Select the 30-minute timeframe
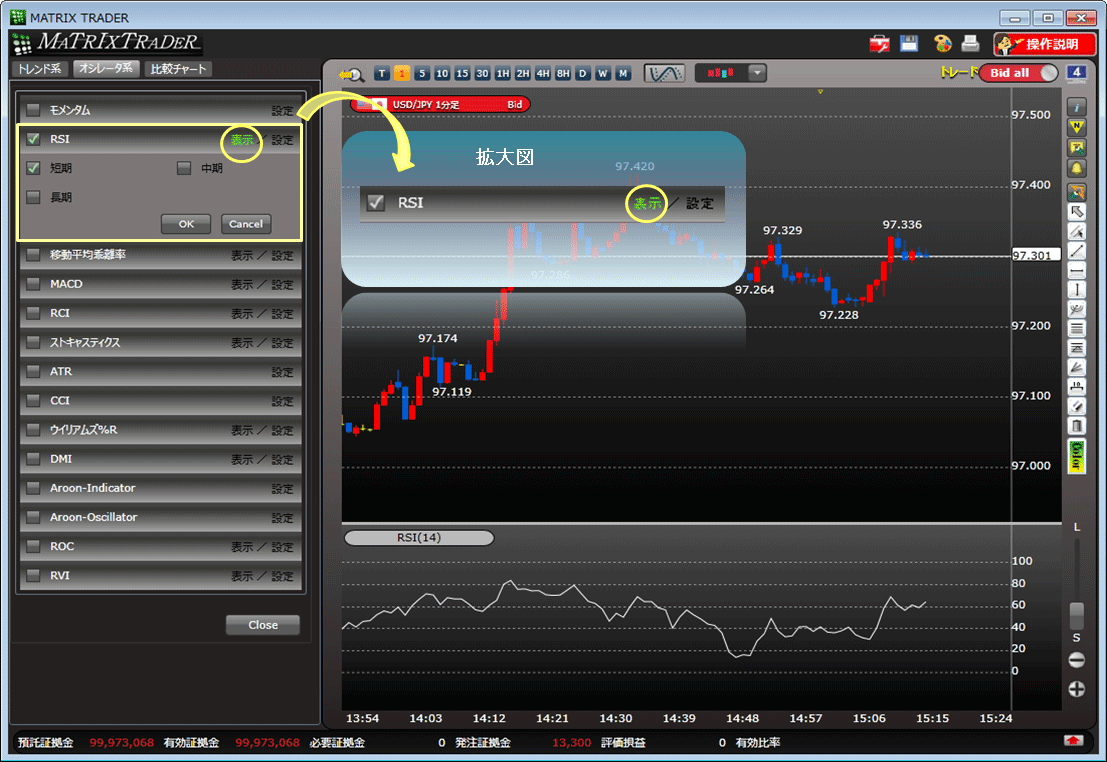This screenshot has height=762, width=1107. (x=482, y=73)
